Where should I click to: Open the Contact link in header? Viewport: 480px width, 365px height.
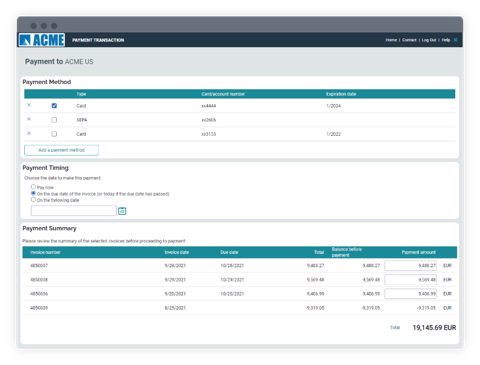[x=409, y=40]
